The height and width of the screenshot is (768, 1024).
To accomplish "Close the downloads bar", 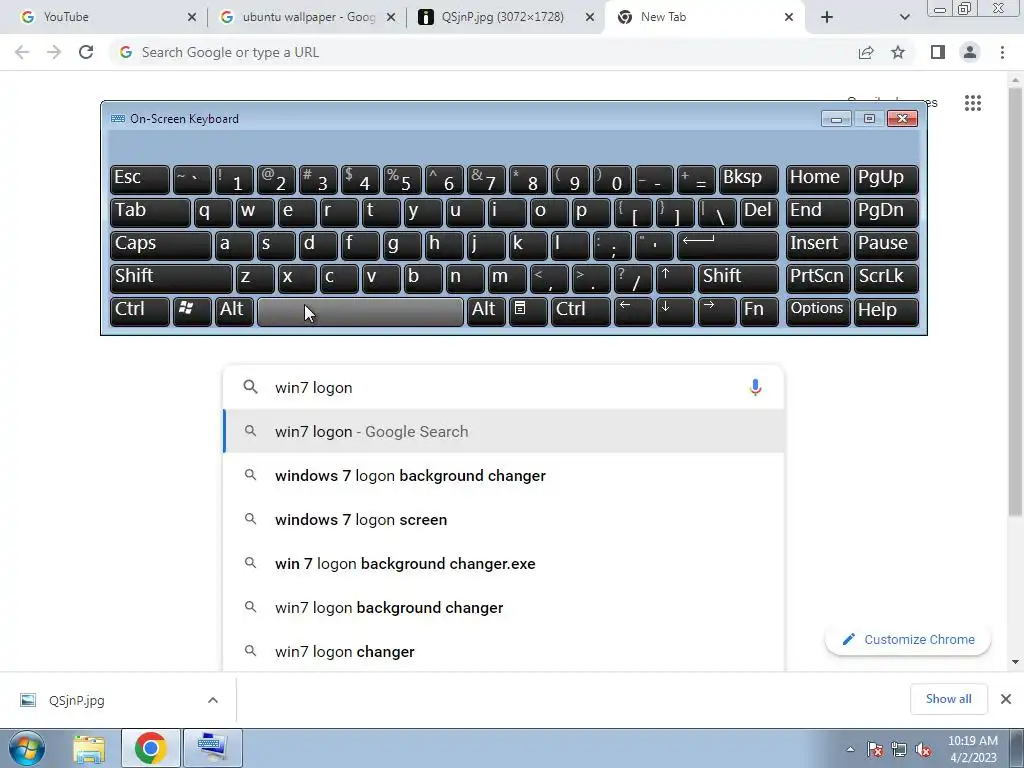I will [1006, 699].
